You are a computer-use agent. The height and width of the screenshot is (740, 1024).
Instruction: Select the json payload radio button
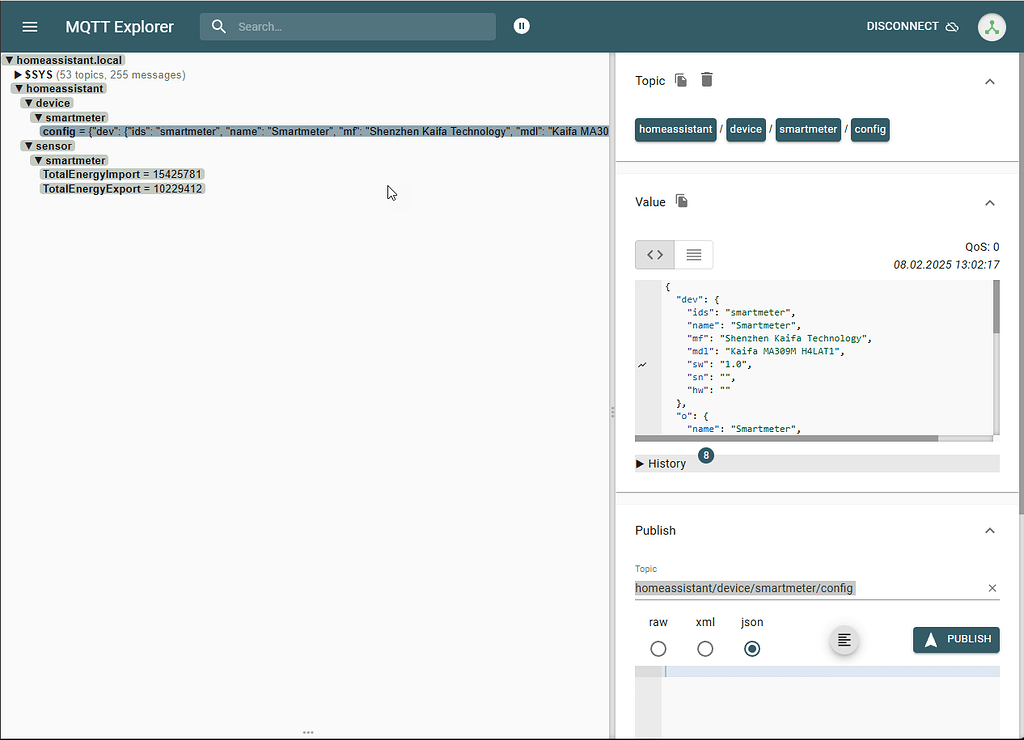point(751,648)
